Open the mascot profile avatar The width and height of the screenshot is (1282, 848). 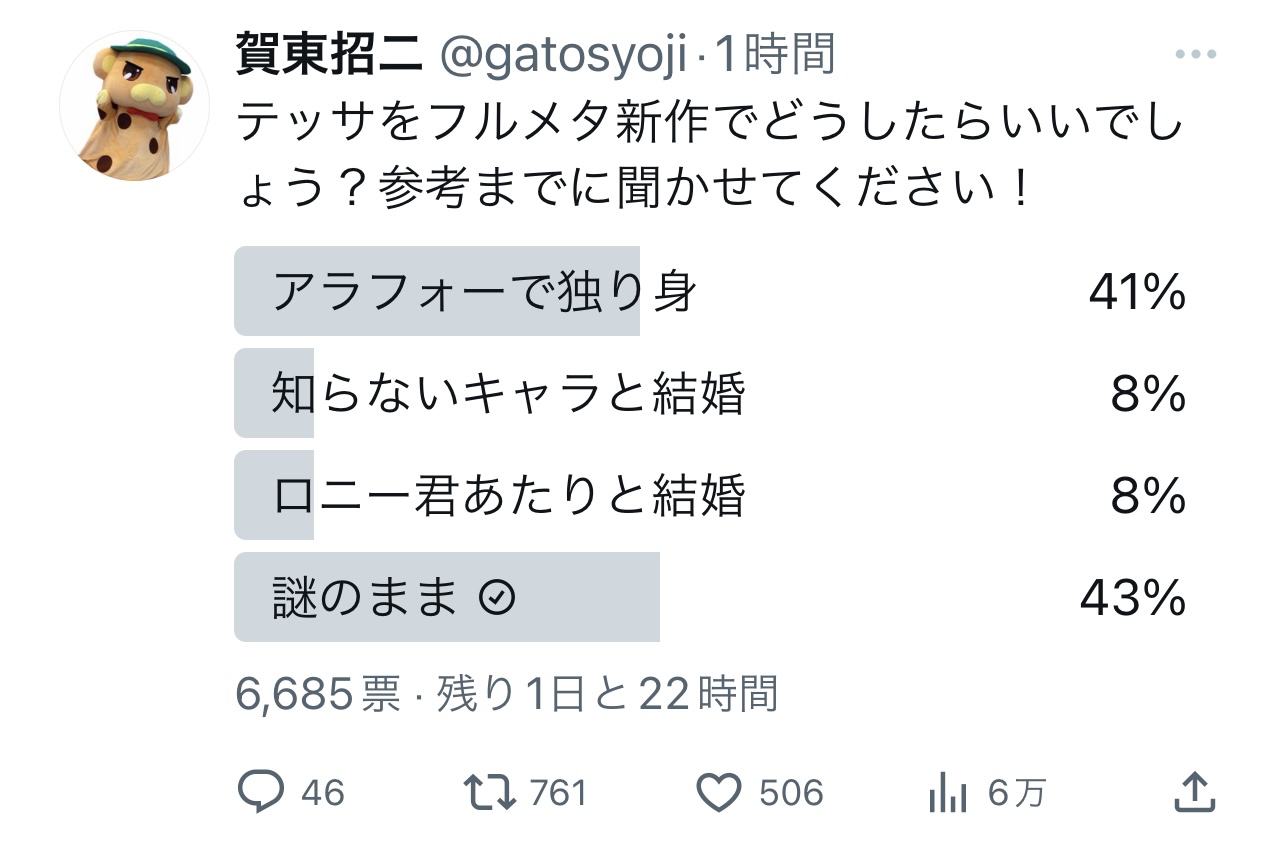point(134,106)
